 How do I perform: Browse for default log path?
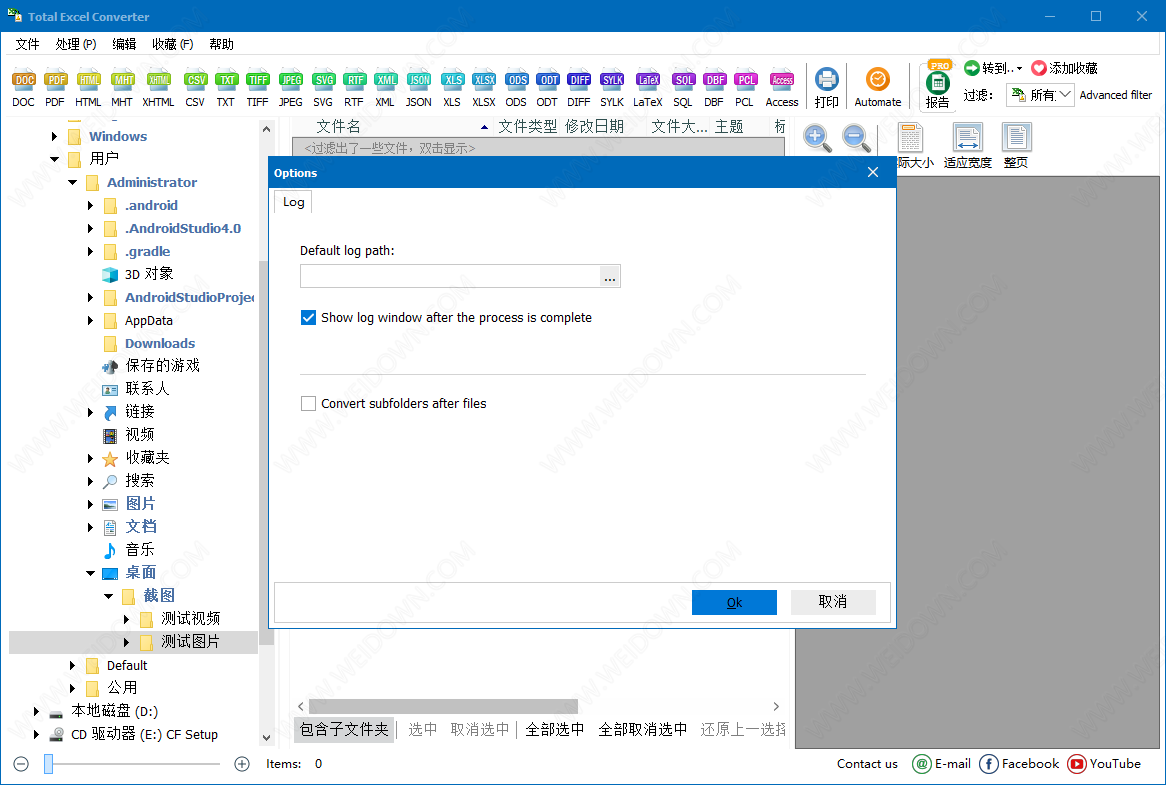point(610,277)
